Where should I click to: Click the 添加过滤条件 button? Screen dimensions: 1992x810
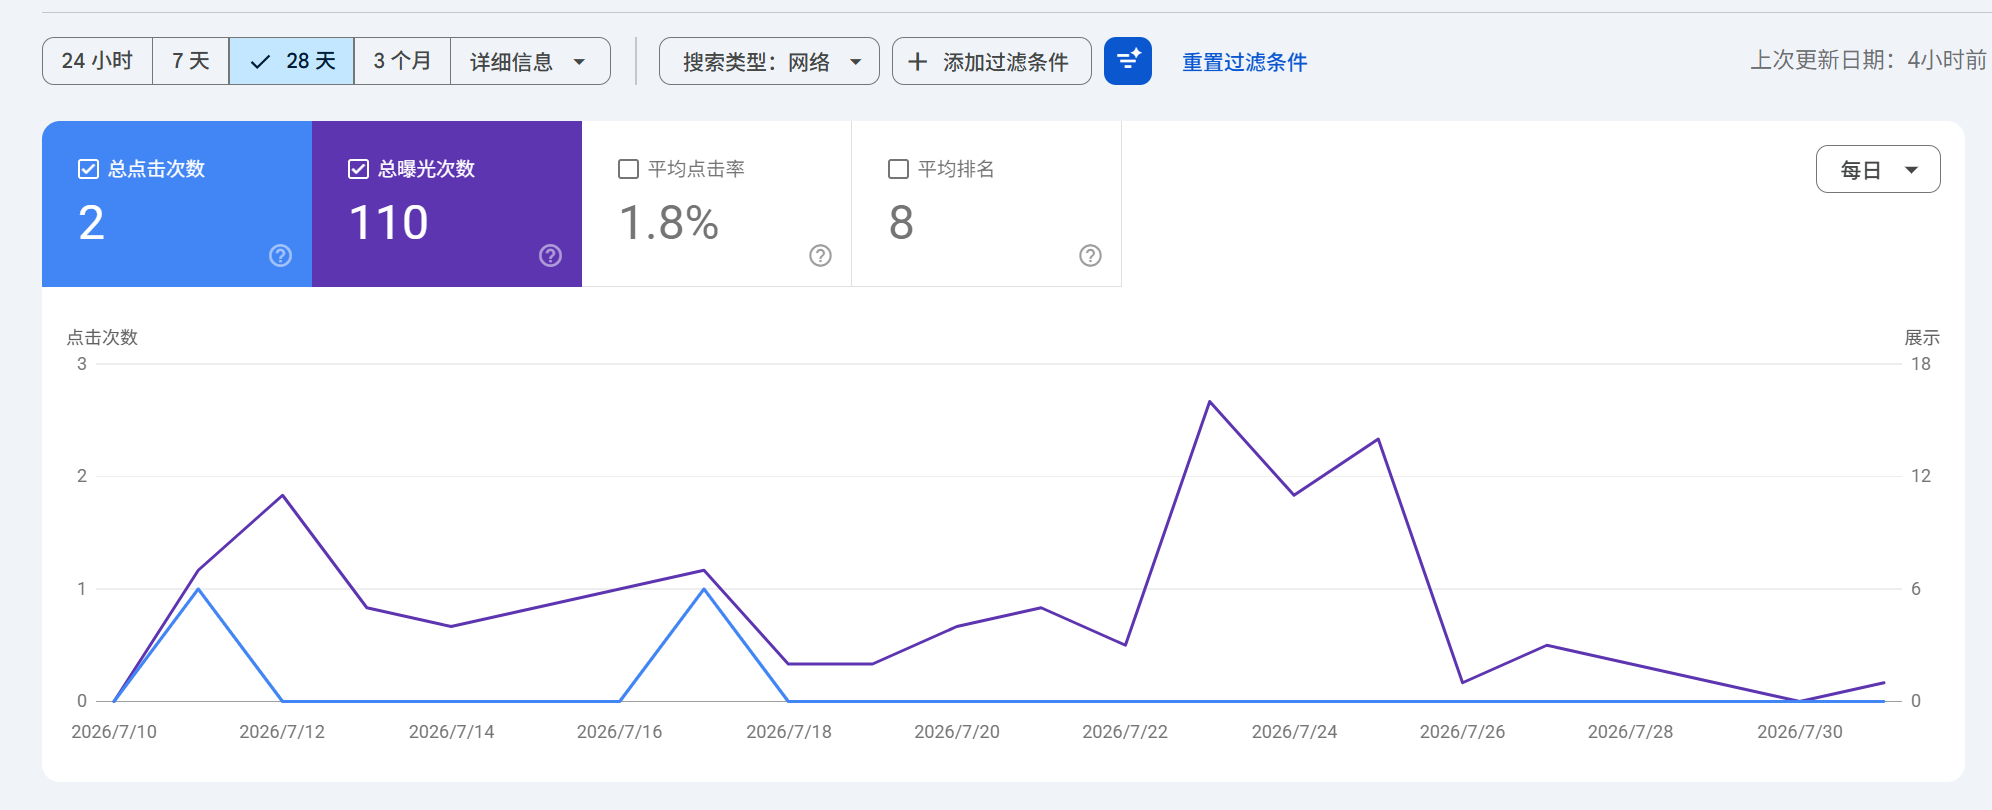(x=991, y=61)
